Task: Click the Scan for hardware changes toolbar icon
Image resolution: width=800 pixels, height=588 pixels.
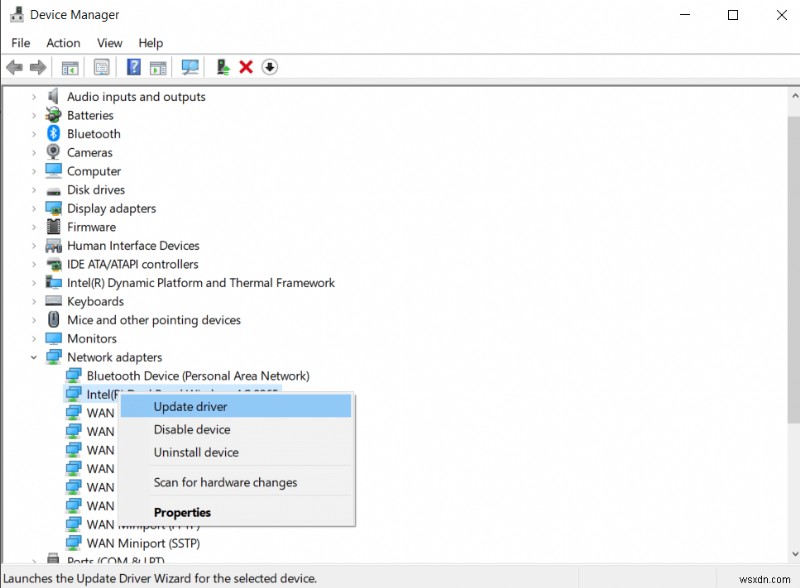Action: point(190,67)
